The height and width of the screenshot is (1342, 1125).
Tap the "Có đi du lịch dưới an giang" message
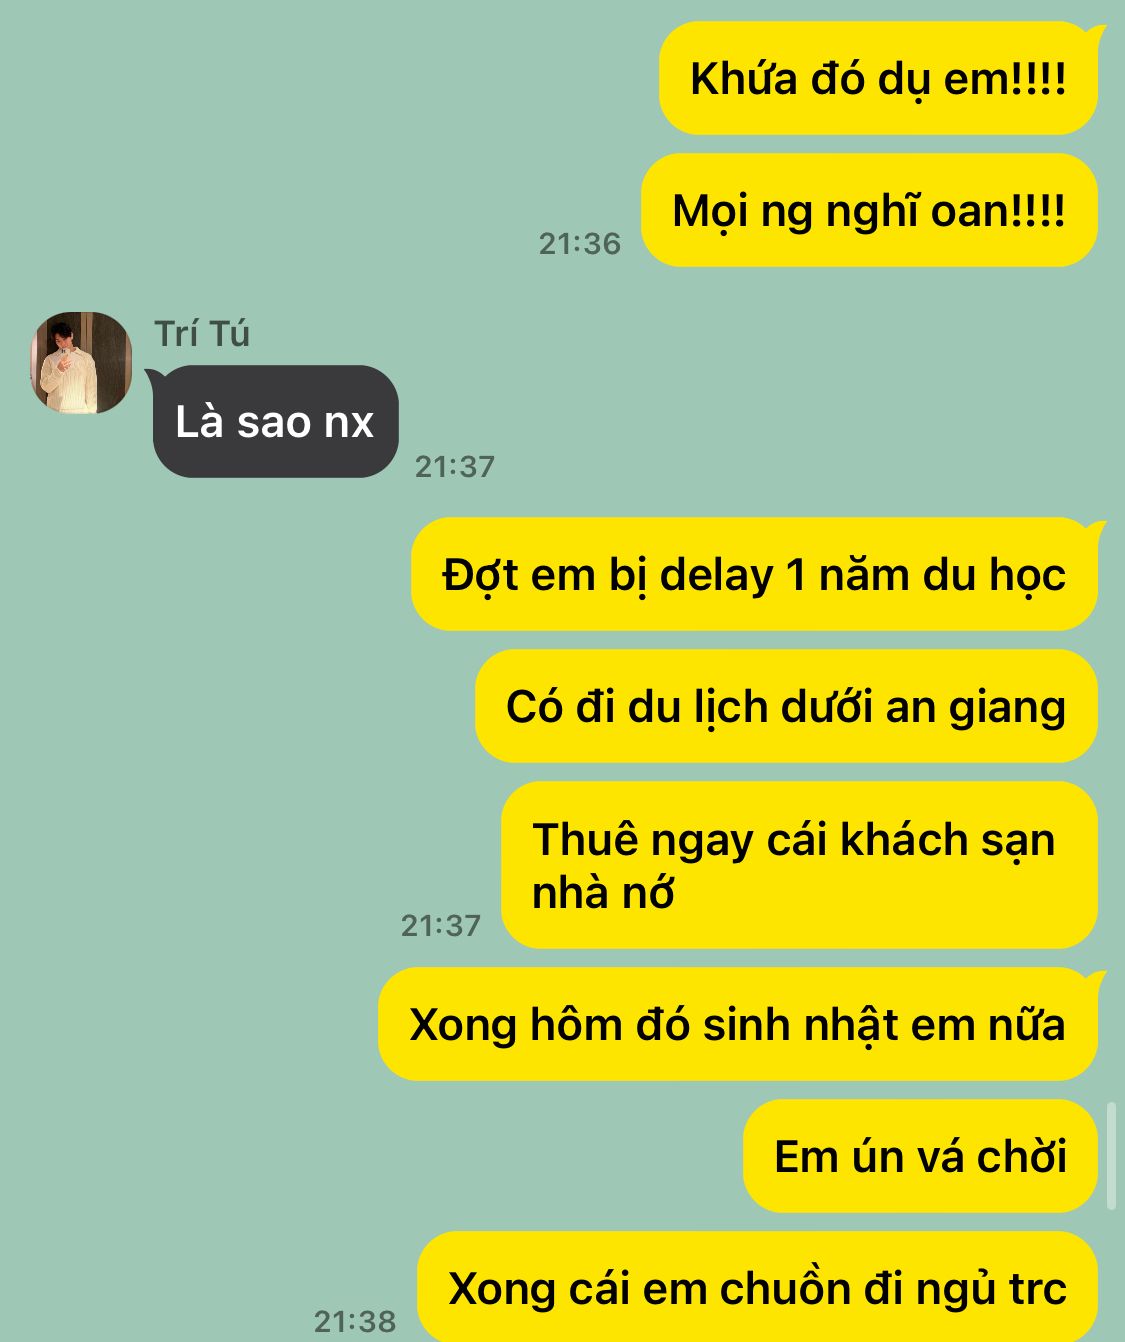click(x=786, y=706)
